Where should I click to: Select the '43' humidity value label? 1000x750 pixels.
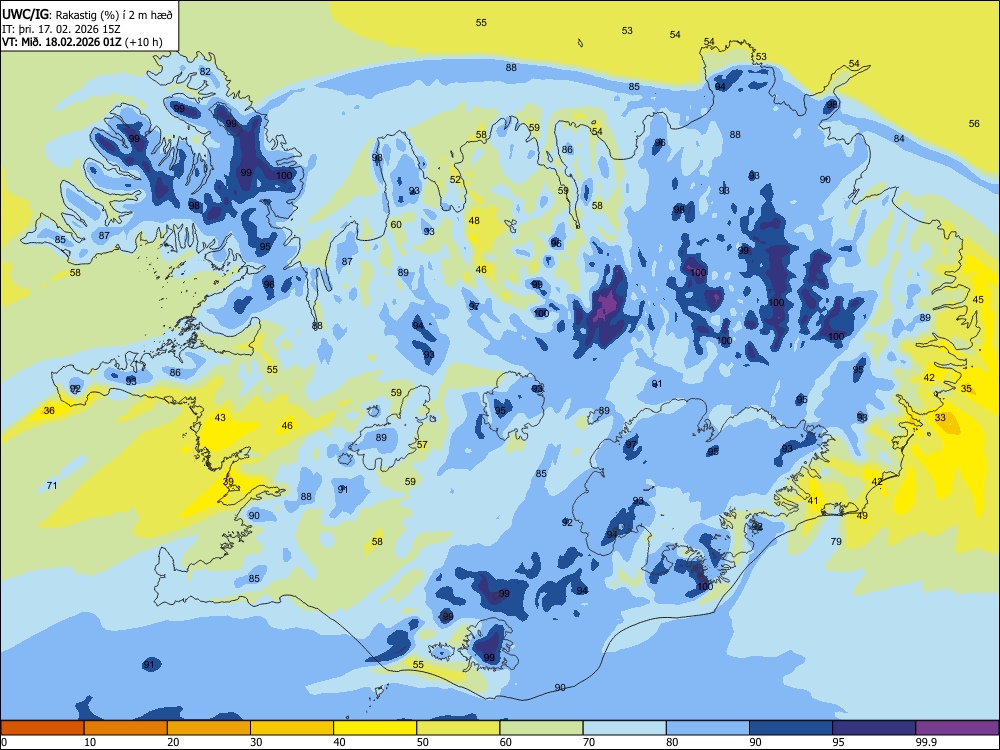[x=220, y=418]
